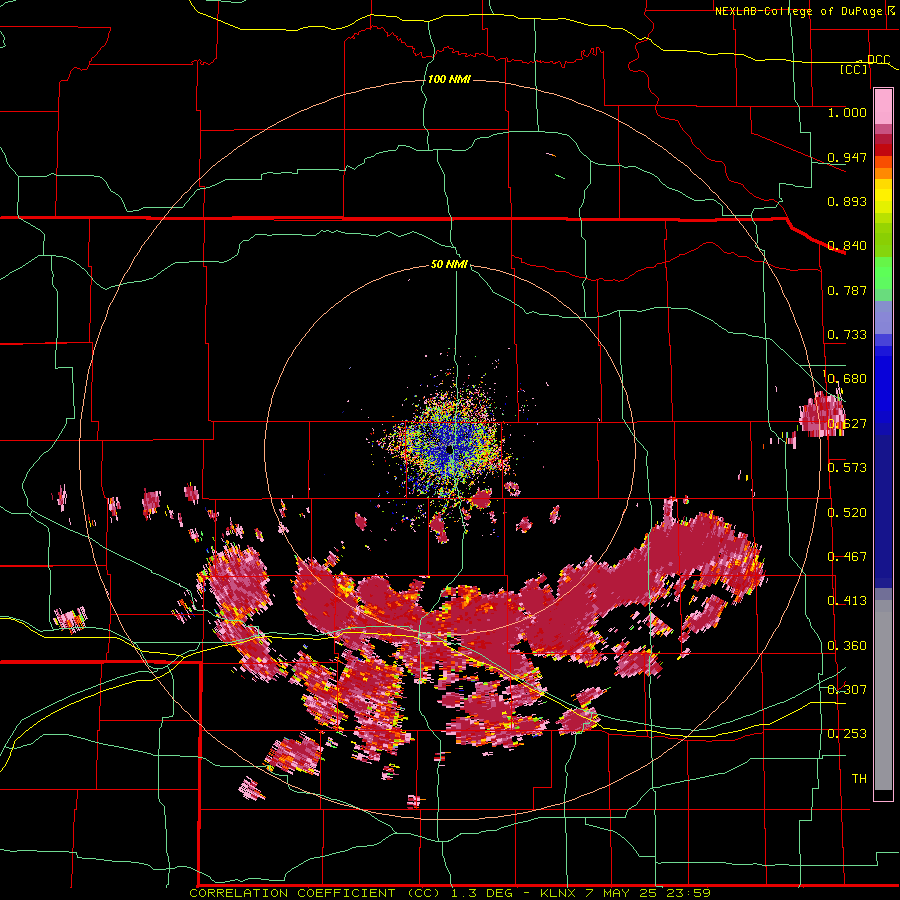
Task: Click the 0.787 legend value
Action: [847, 290]
